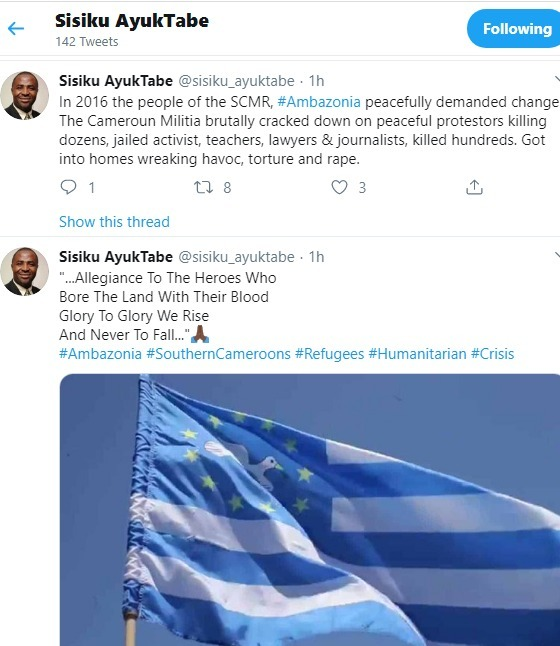This screenshot has height=646, width=560.
Task: Expand the second tweet's options chevron
Action: pyautogui.click(x=557, y=255)
